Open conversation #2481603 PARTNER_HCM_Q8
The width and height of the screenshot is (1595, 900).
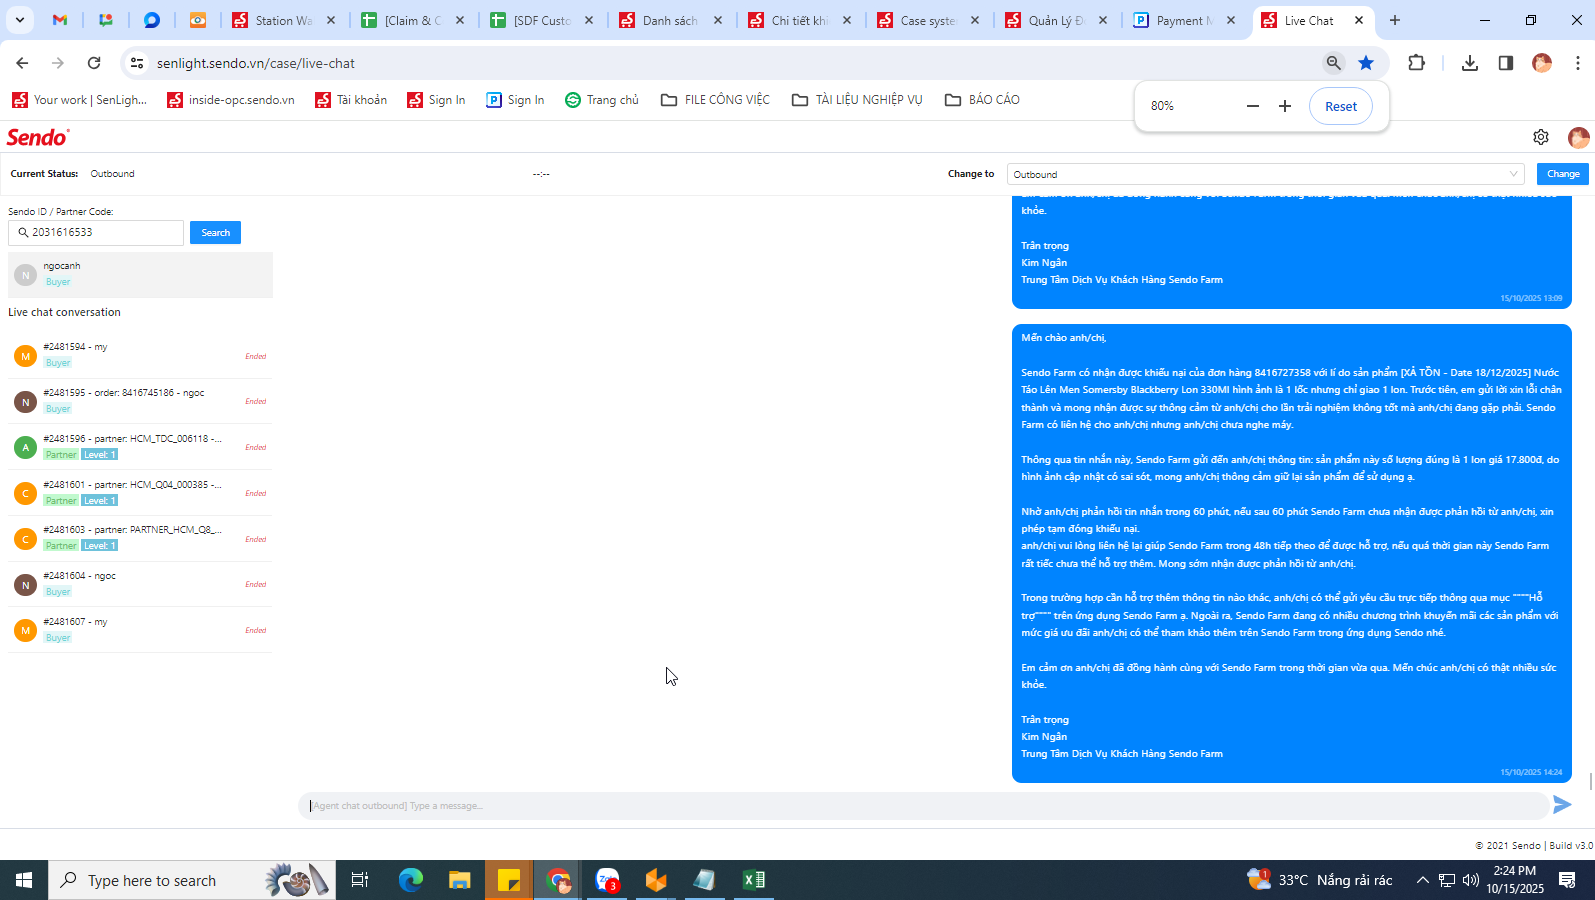[140, 538]
